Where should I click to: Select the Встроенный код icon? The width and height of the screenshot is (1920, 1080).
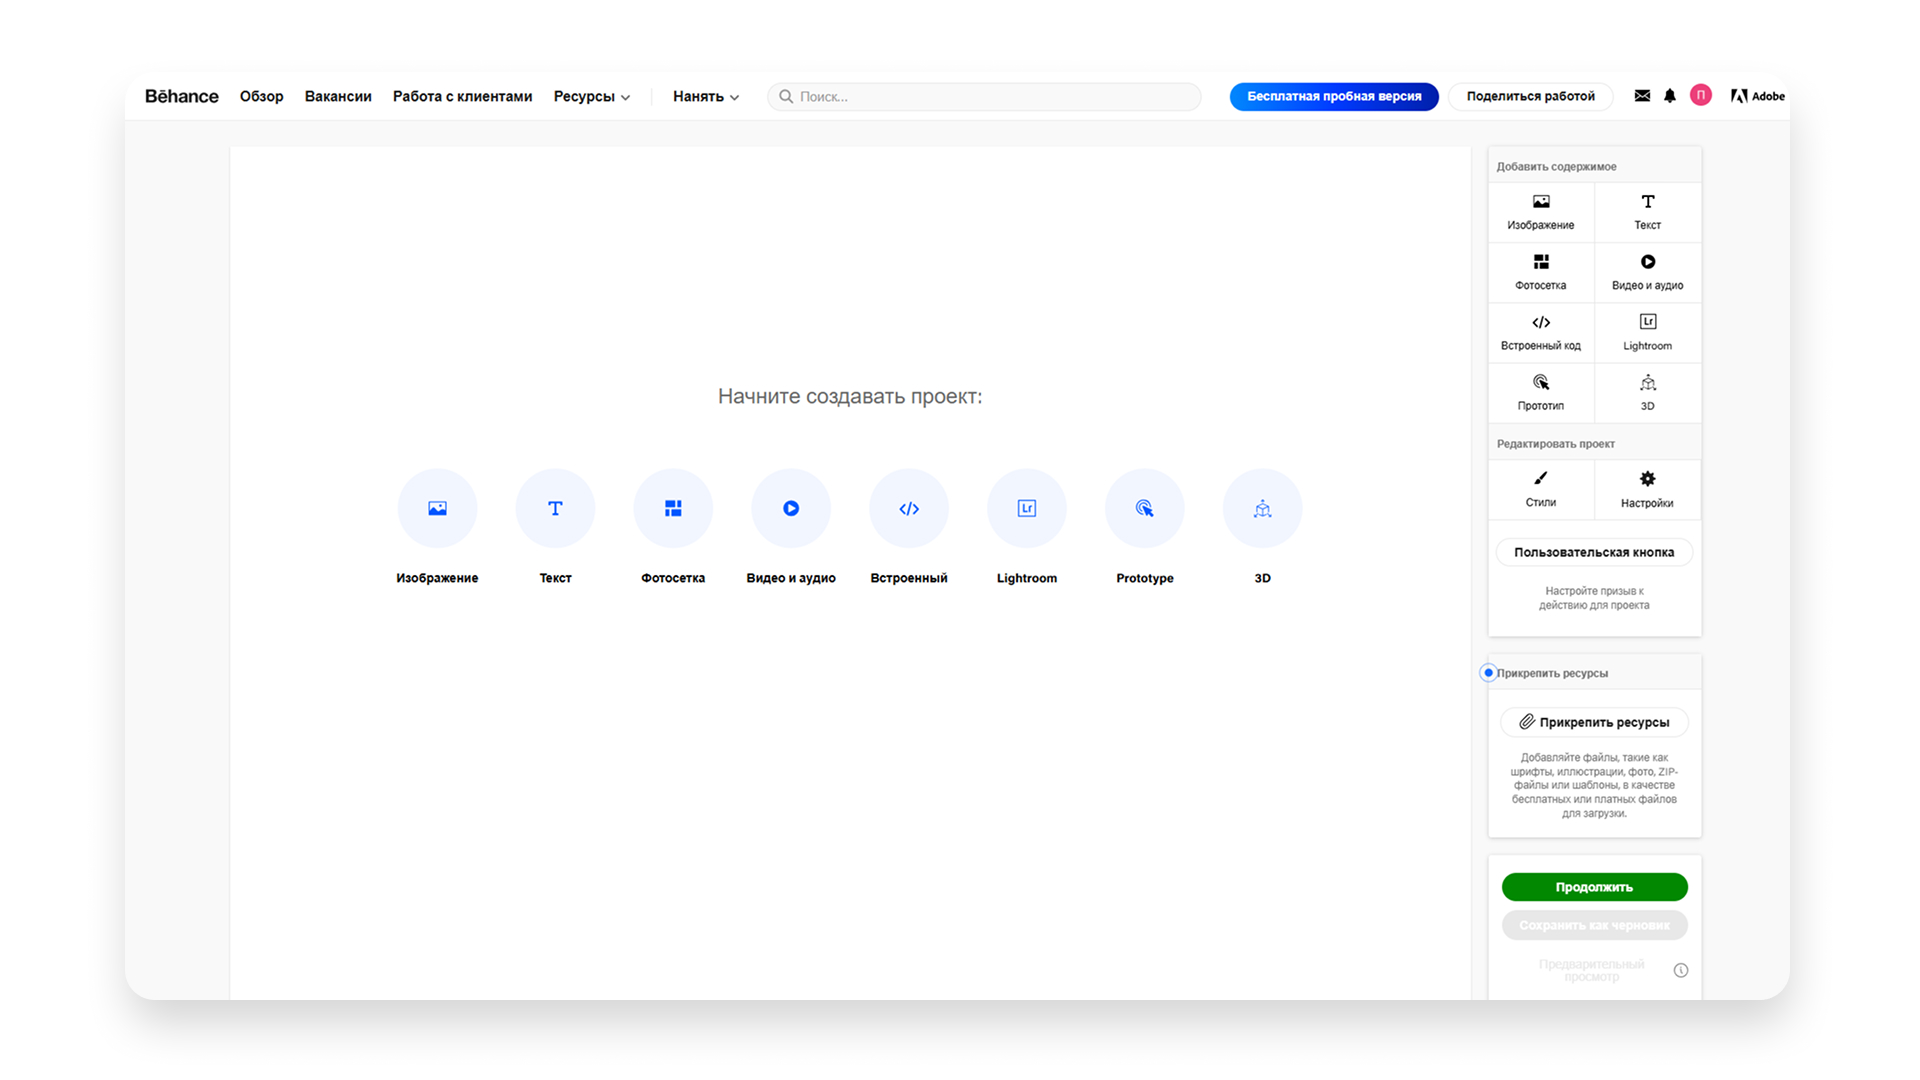click(x=1540, y=332)
